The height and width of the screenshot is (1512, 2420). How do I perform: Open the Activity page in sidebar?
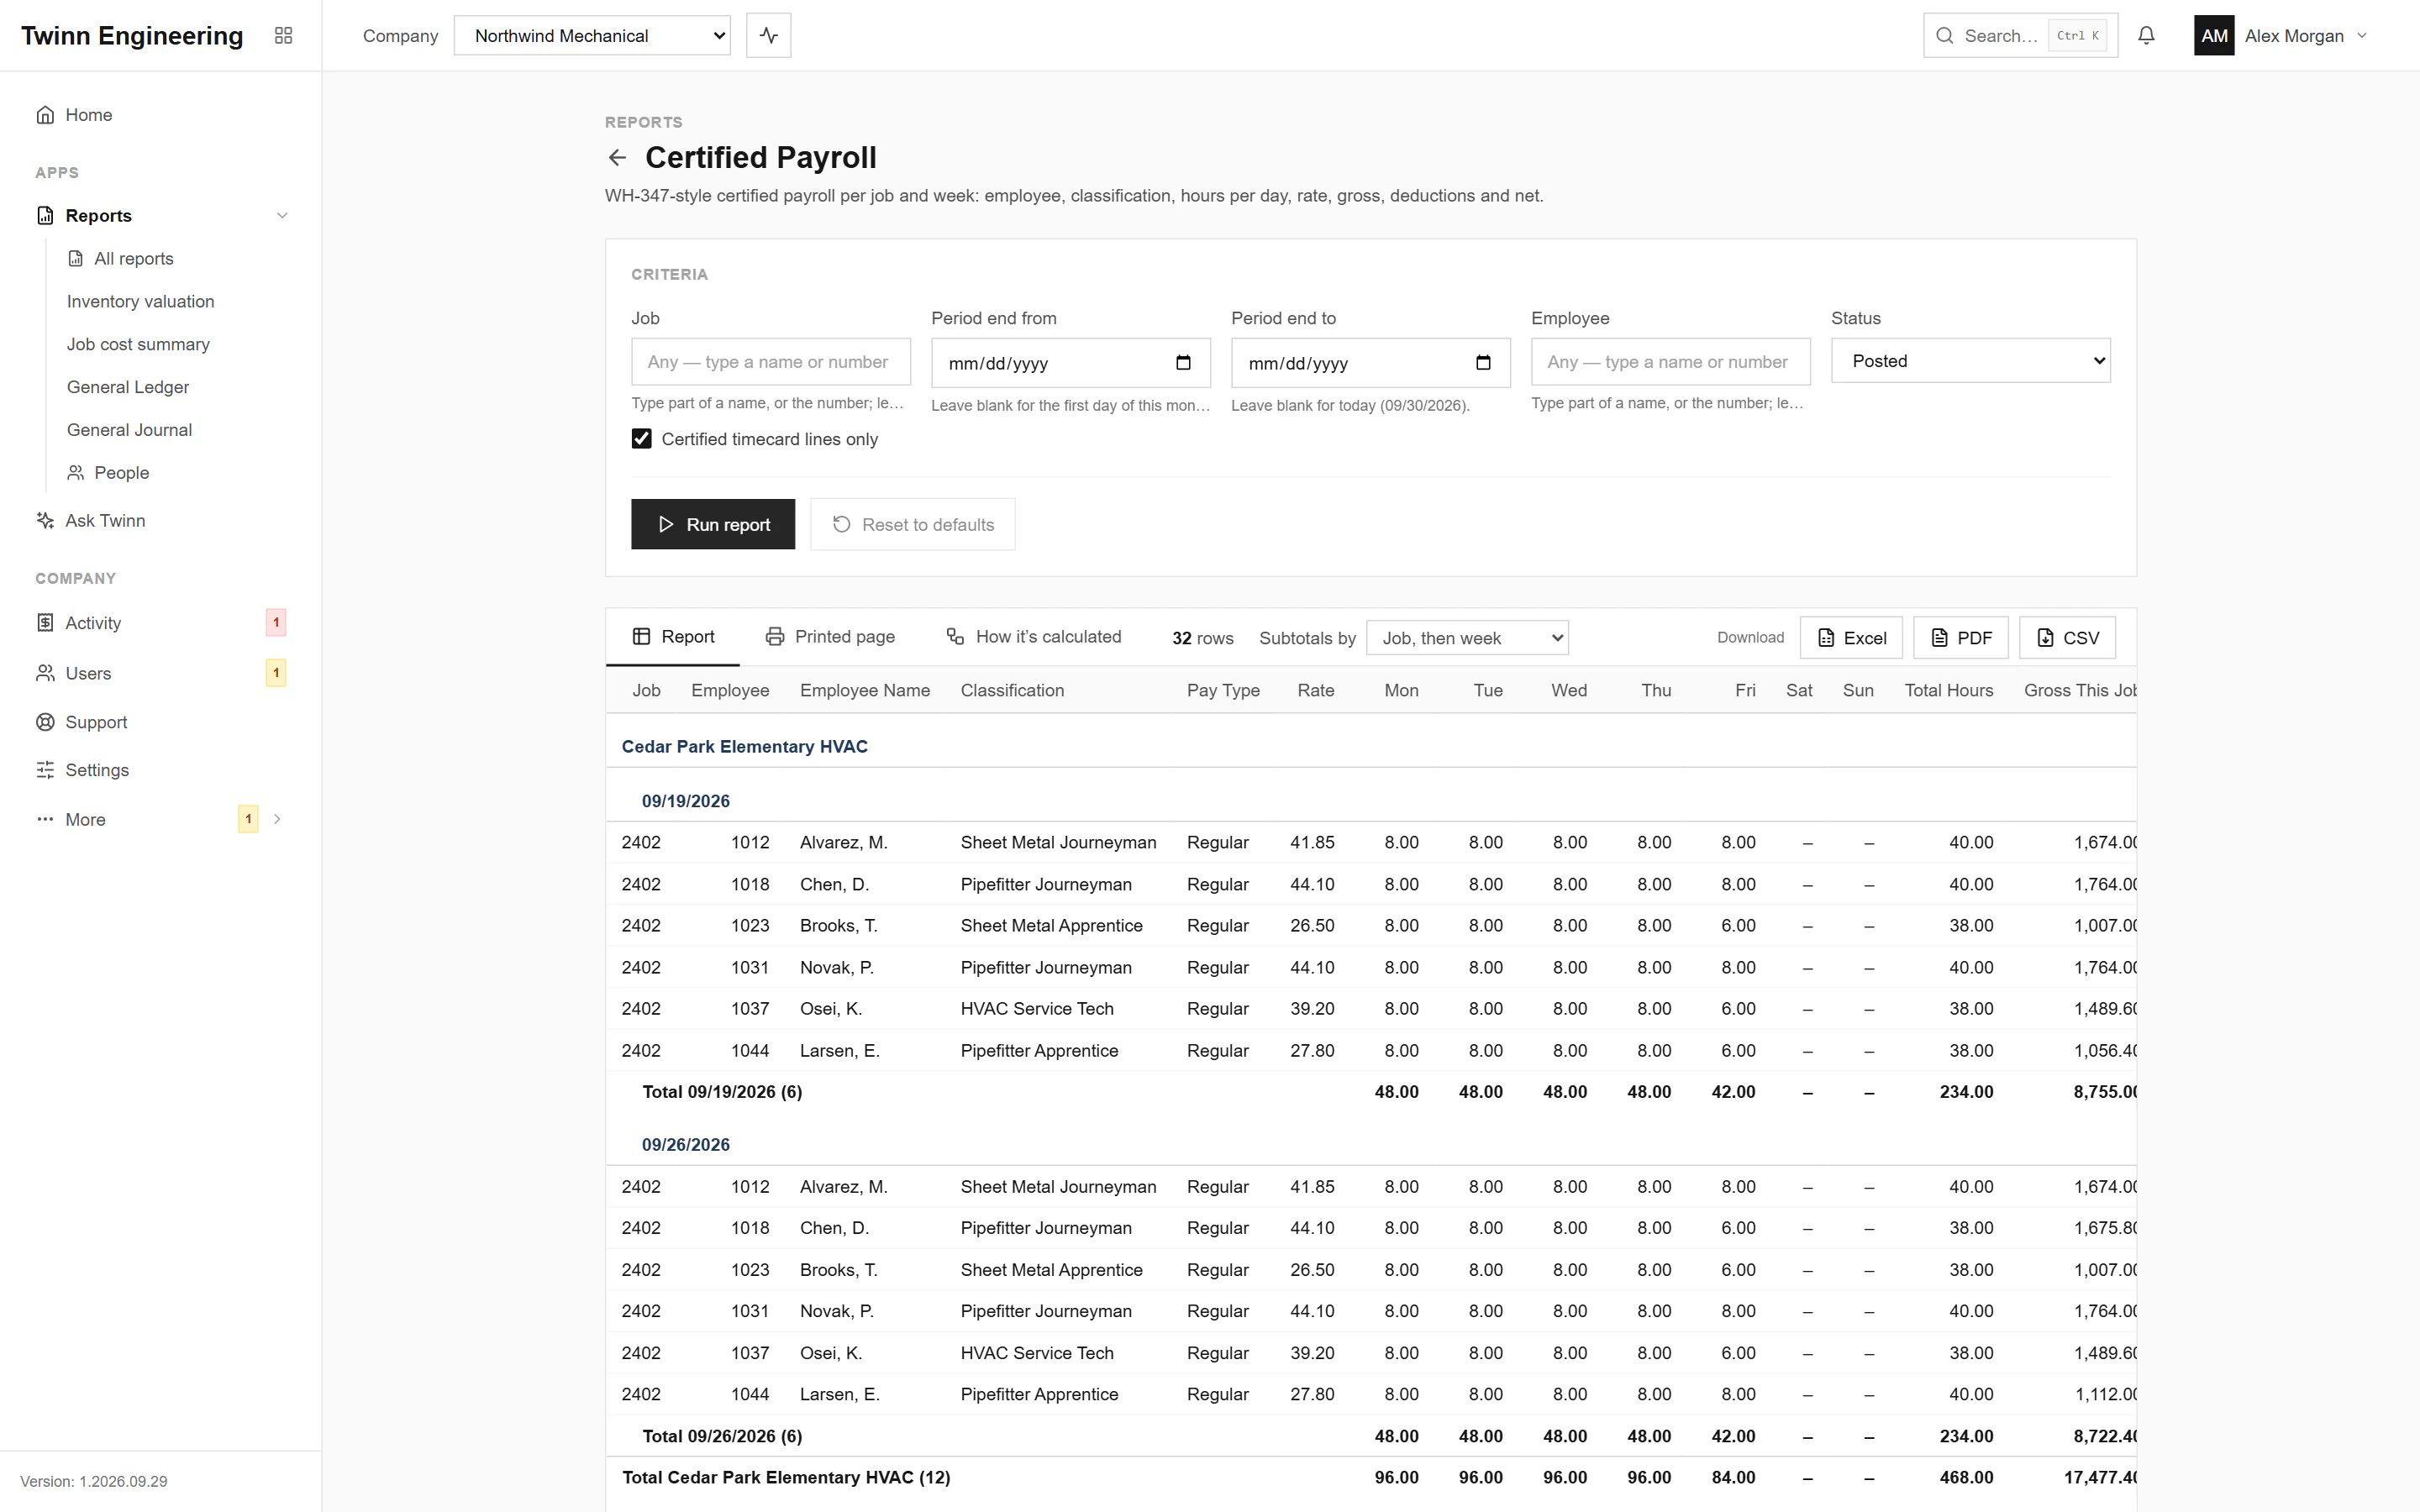[x=160, y=622]
